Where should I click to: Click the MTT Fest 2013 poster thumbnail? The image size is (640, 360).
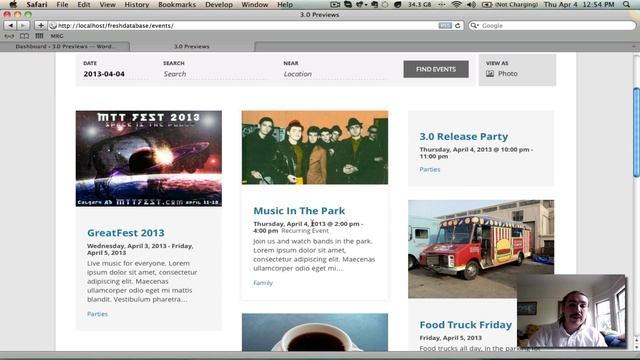click(x=149, y=158)
